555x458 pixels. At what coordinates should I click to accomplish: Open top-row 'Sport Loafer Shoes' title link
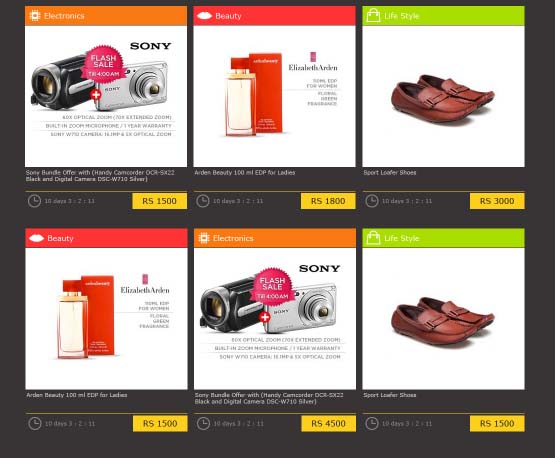(x=390, y=173)
